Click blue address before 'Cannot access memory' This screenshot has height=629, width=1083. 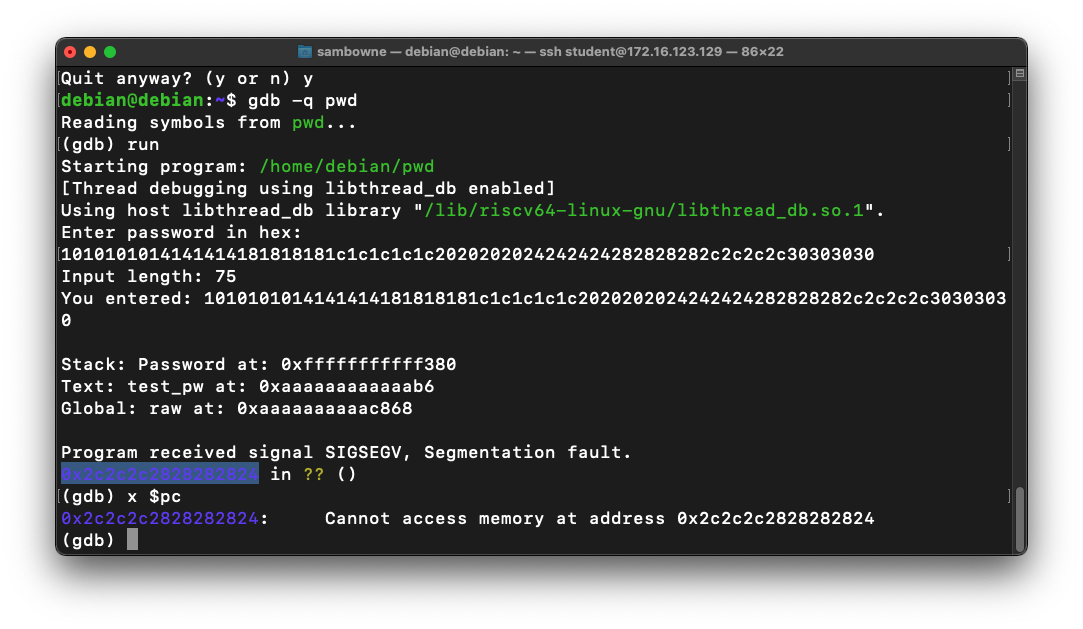click(x=160, y=519)
